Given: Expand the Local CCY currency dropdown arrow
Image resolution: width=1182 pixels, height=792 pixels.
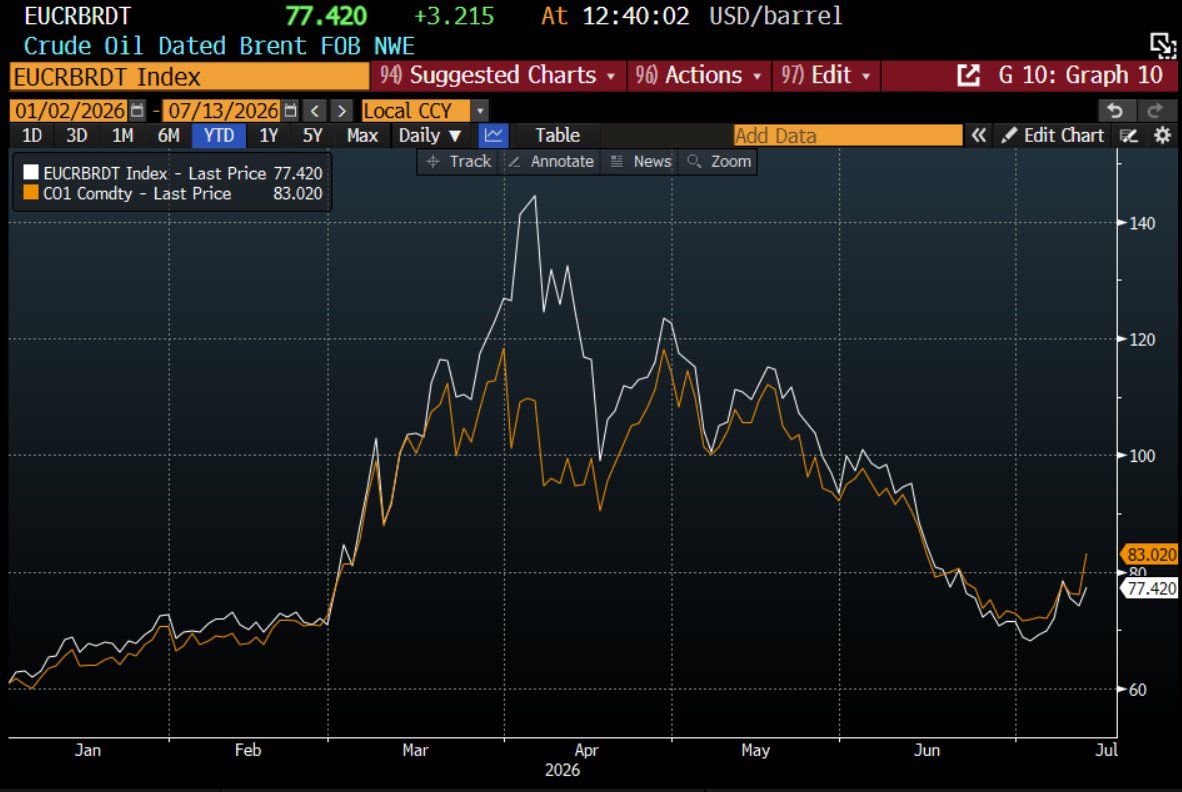Looking at the screenshot, I should 479,111.
